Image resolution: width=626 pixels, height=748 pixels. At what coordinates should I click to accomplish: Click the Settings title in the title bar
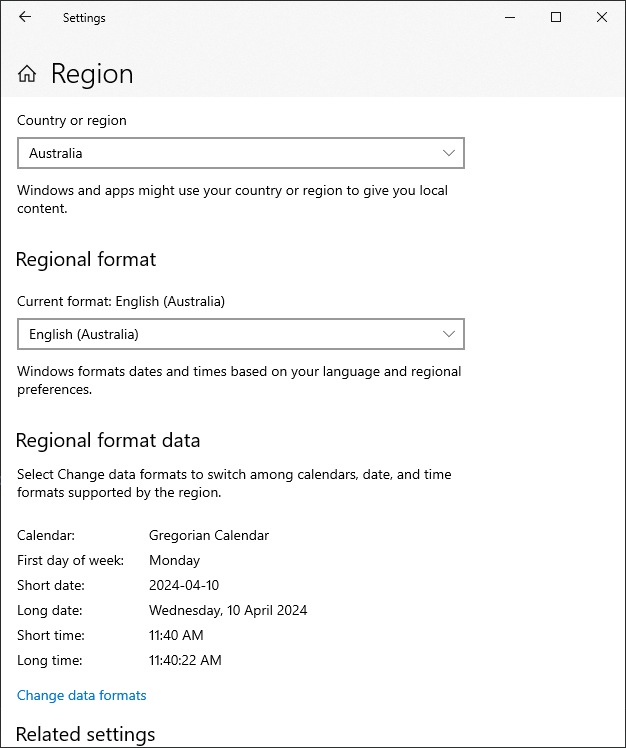coord(84,18)
